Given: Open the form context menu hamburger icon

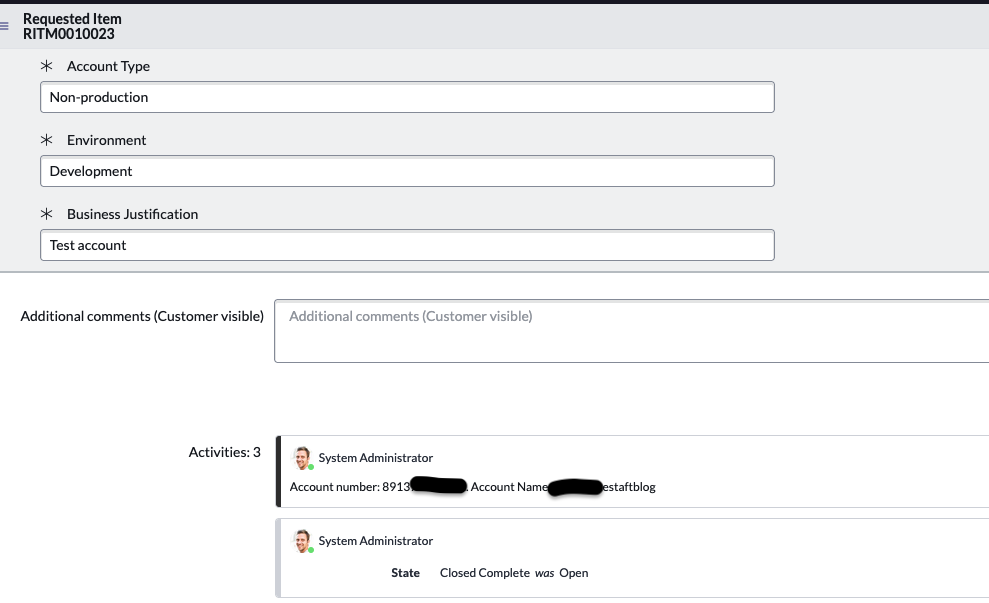Looking at the screenshot, I should pyautogui.click(x=6, y=26).
